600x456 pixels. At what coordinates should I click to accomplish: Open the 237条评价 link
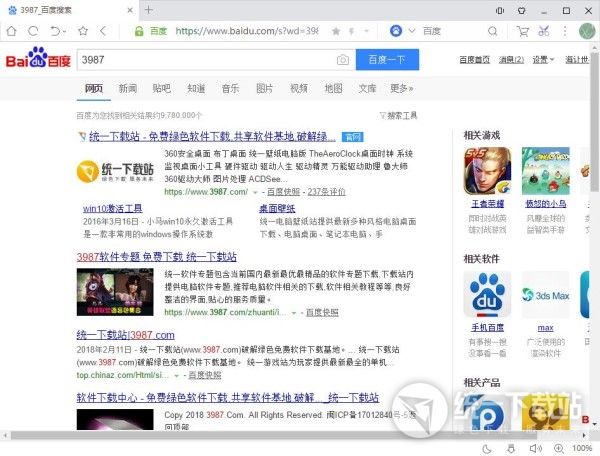[326, 192]
